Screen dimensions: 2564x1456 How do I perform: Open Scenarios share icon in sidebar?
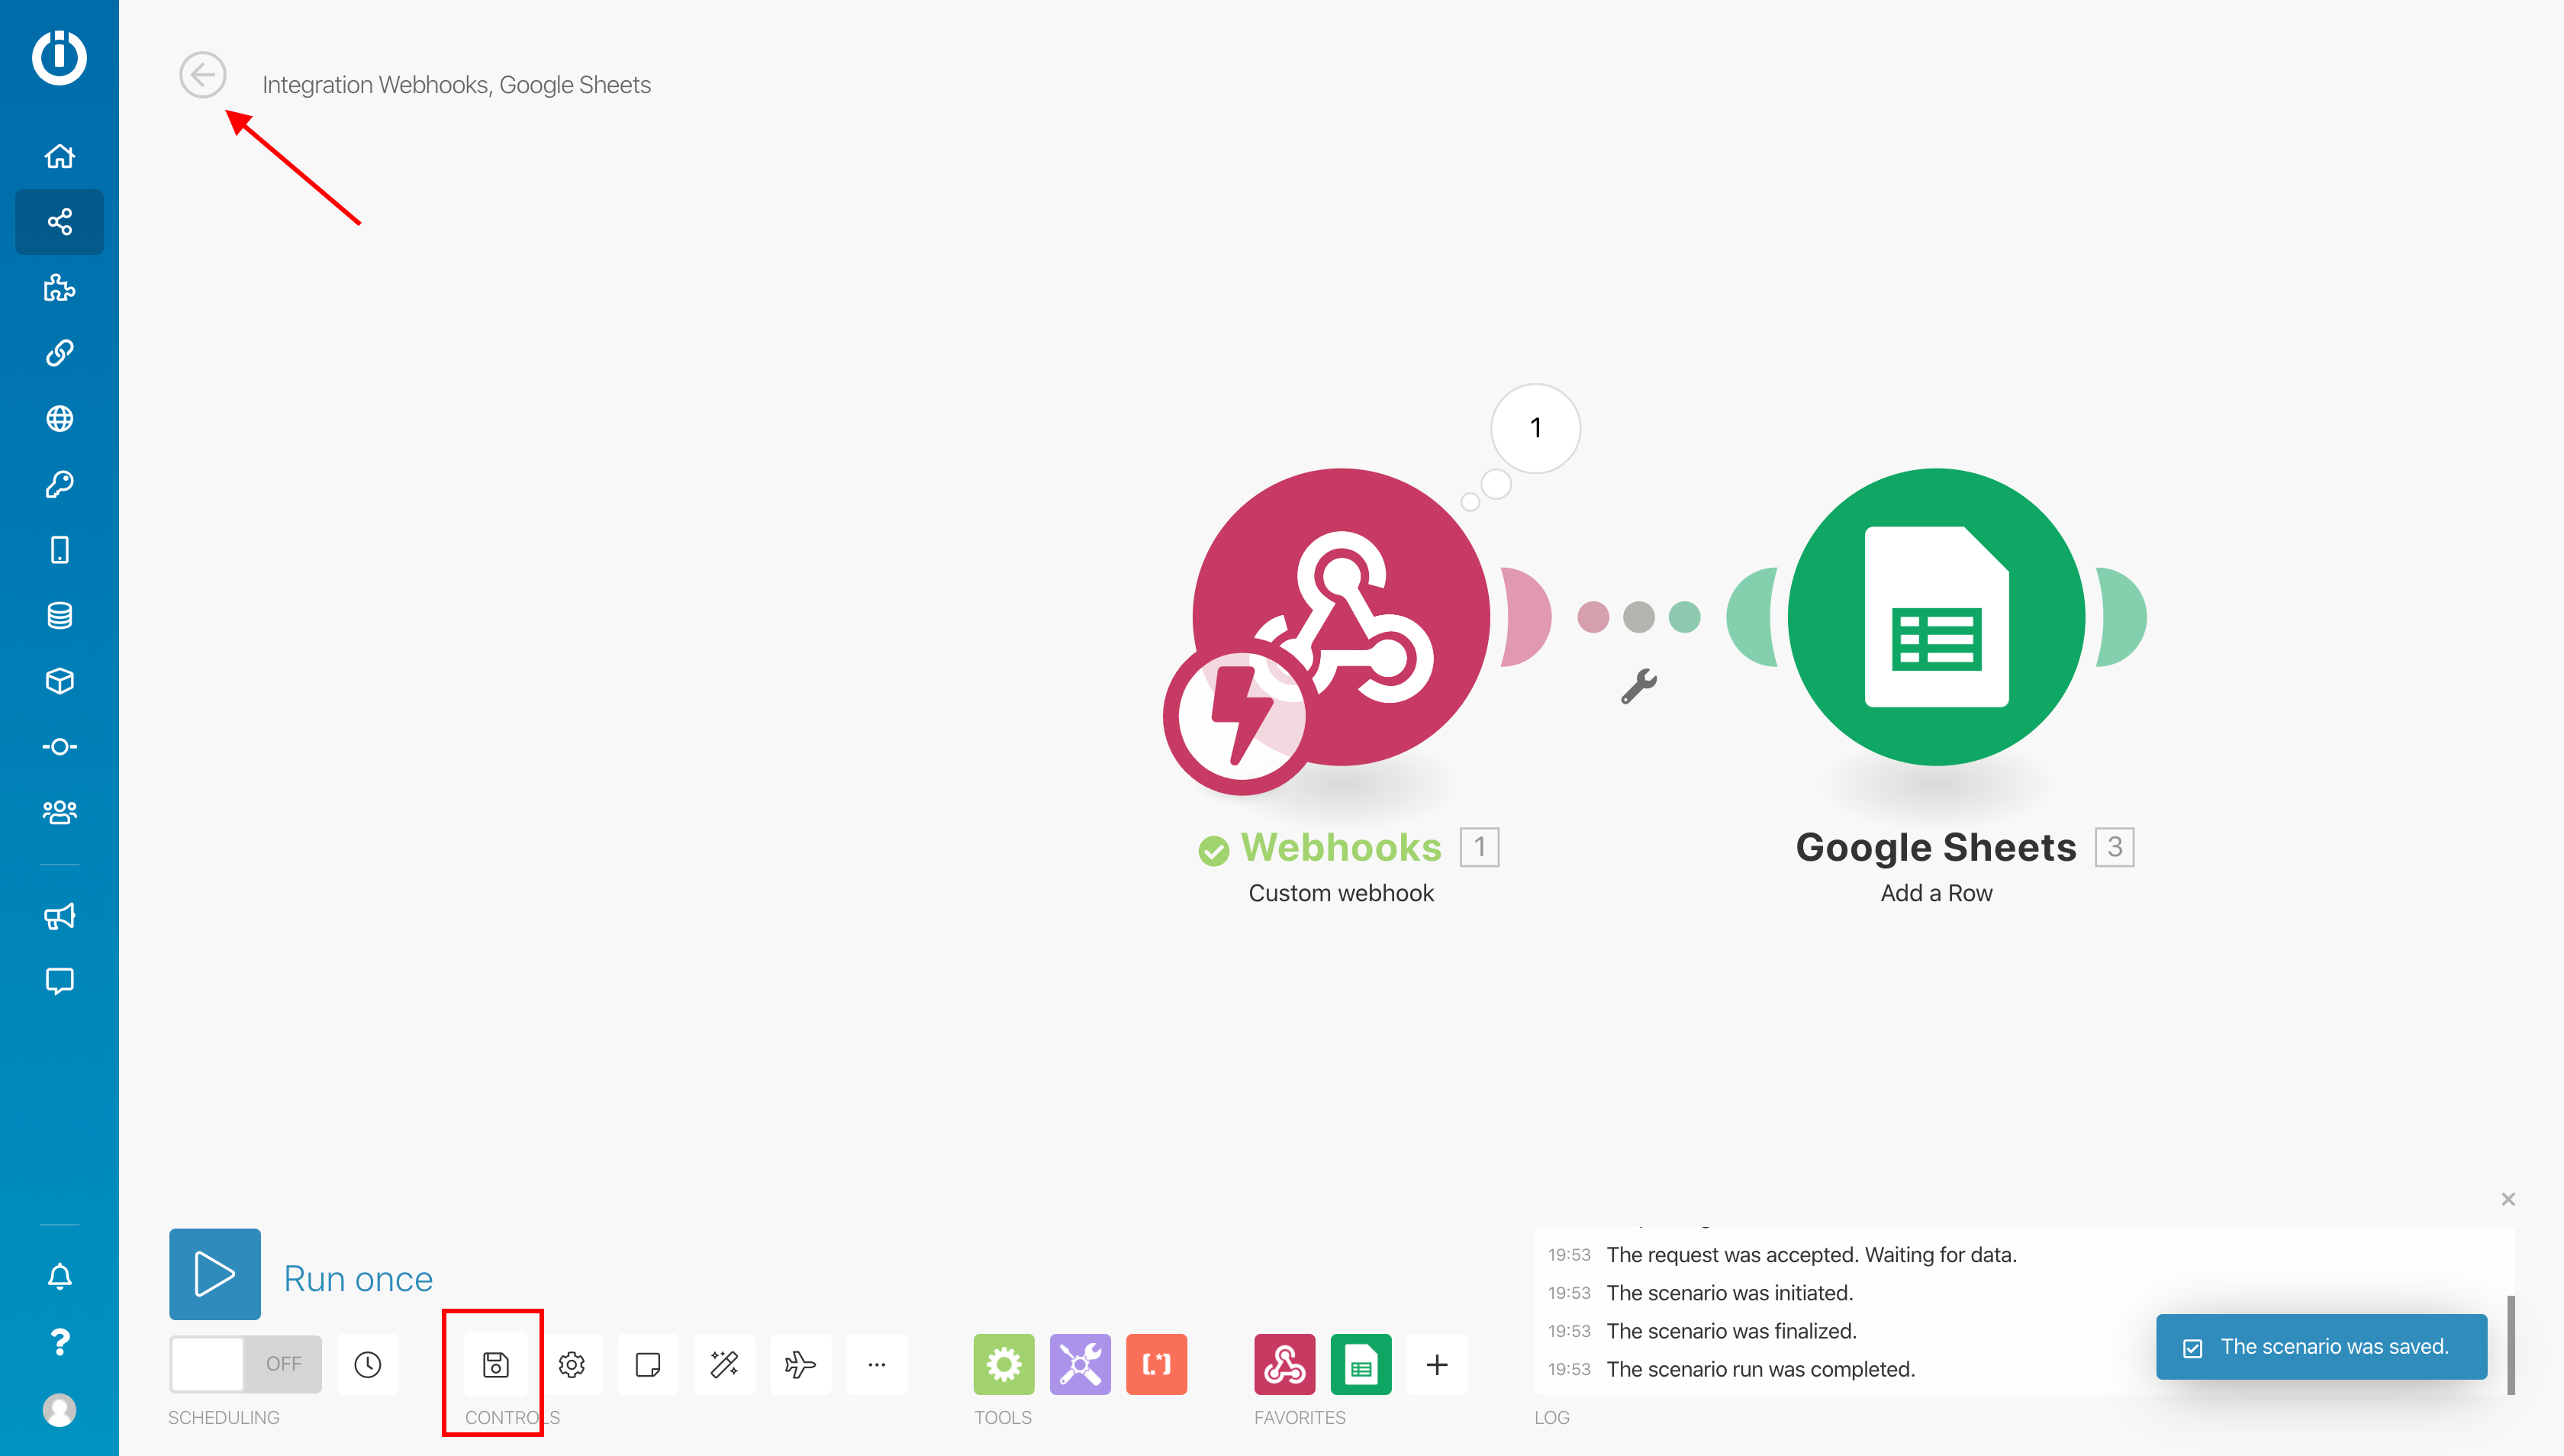[59, 222]
